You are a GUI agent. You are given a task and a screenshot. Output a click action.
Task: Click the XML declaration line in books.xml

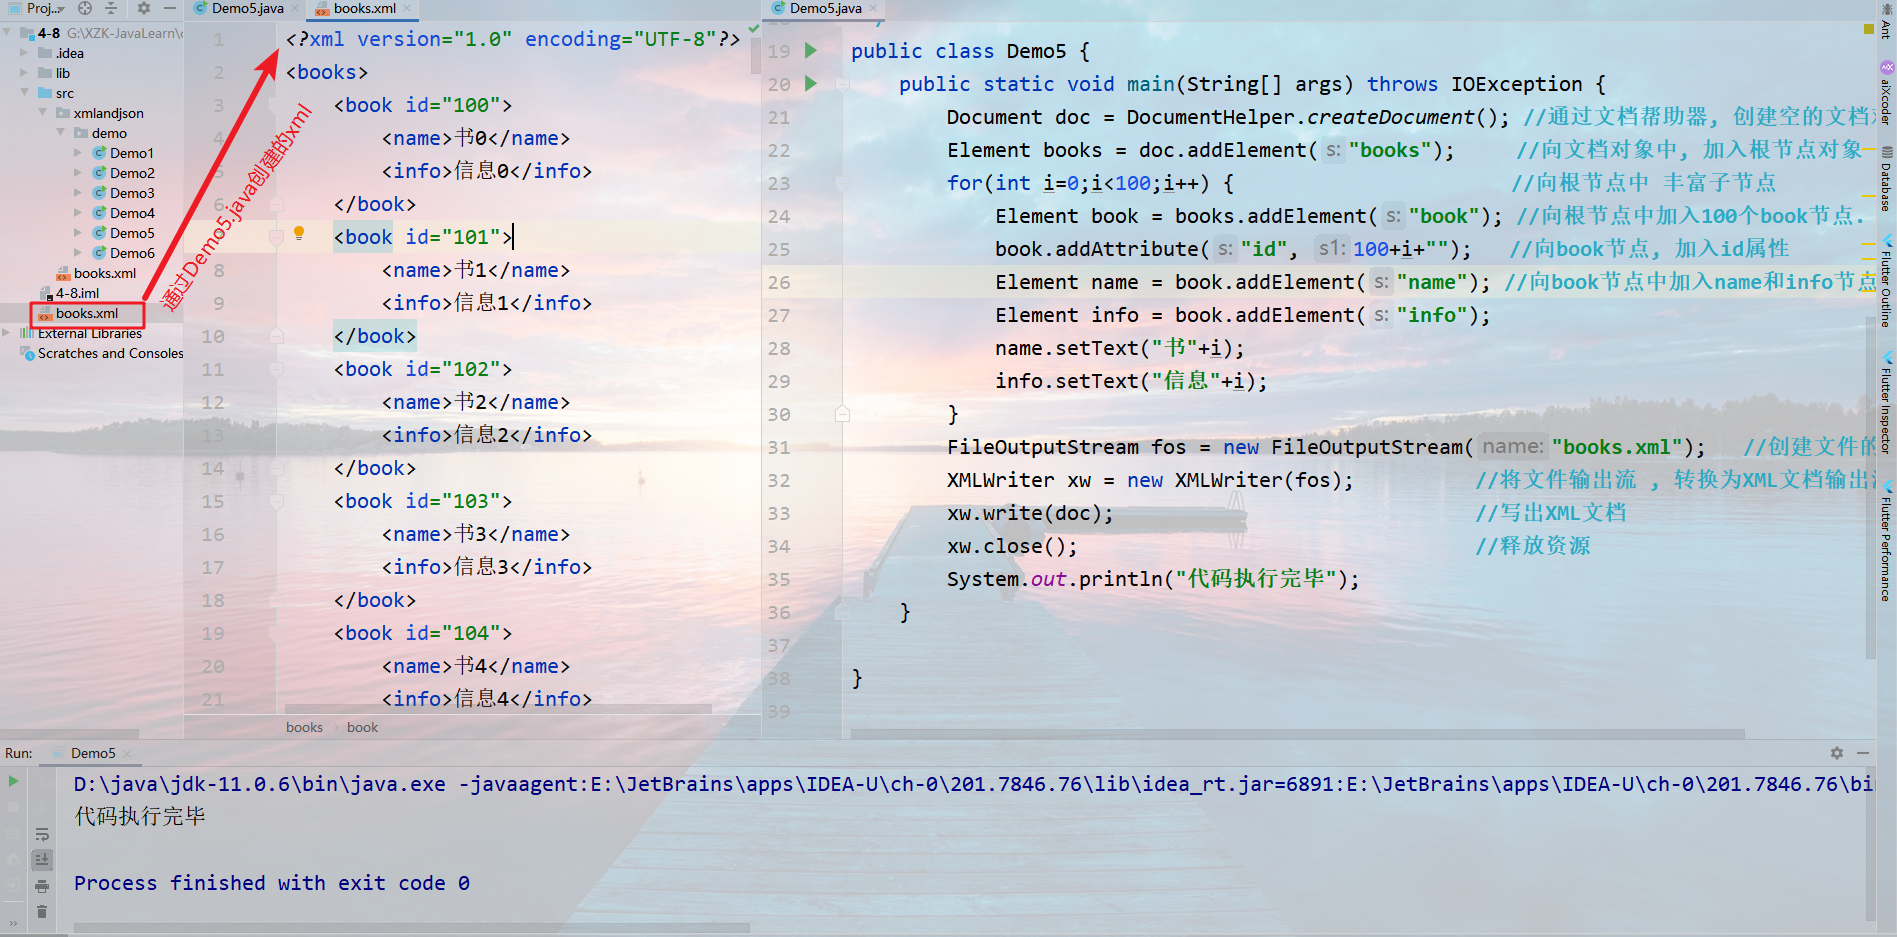coord(513,39)
